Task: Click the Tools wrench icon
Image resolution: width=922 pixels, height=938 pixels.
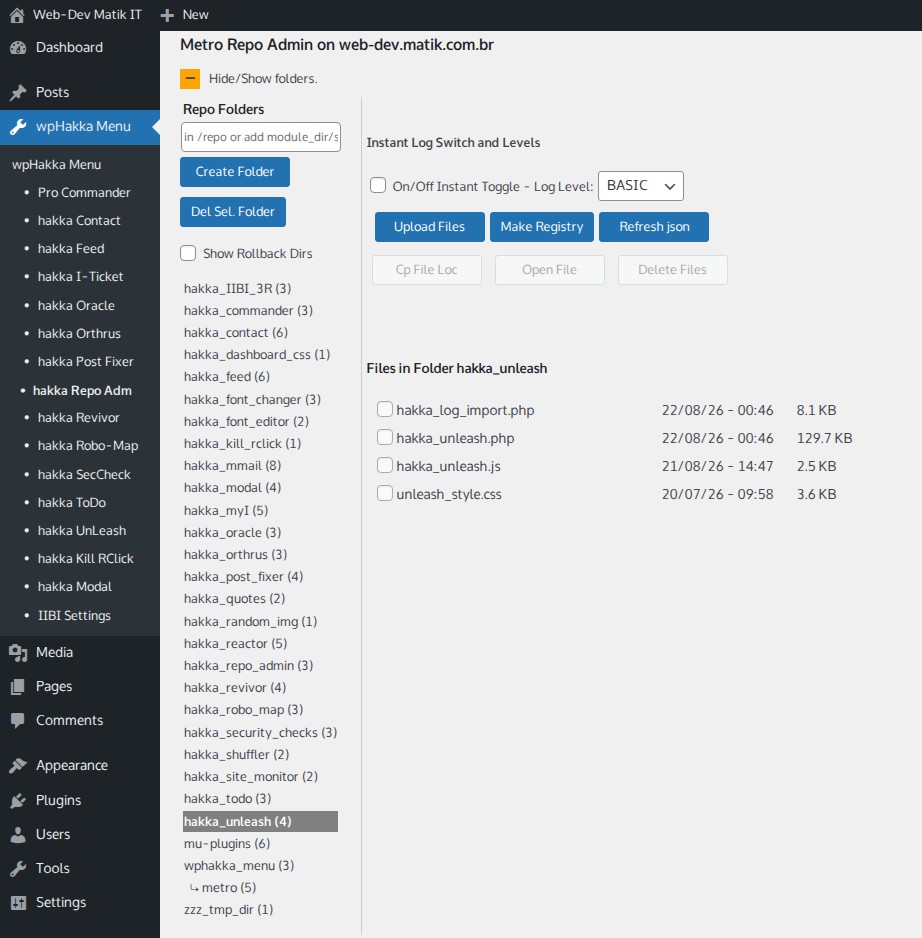Action: 18,869
